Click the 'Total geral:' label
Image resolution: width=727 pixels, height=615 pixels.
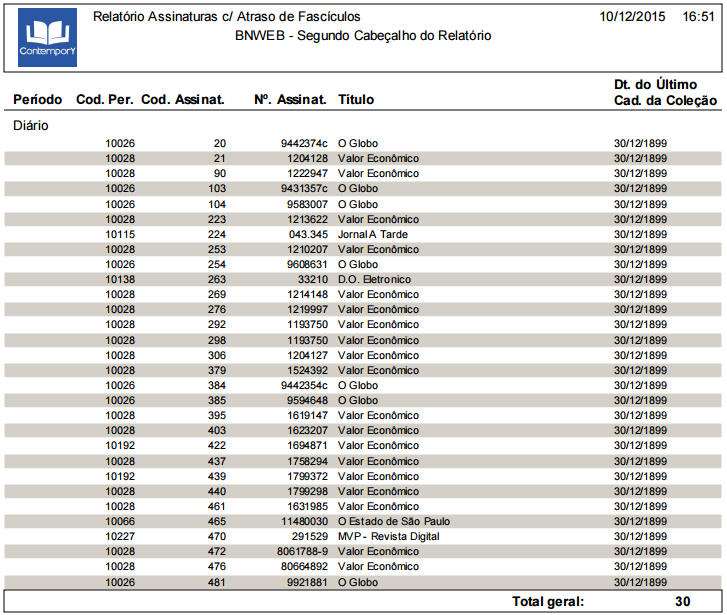pos(548,602)
